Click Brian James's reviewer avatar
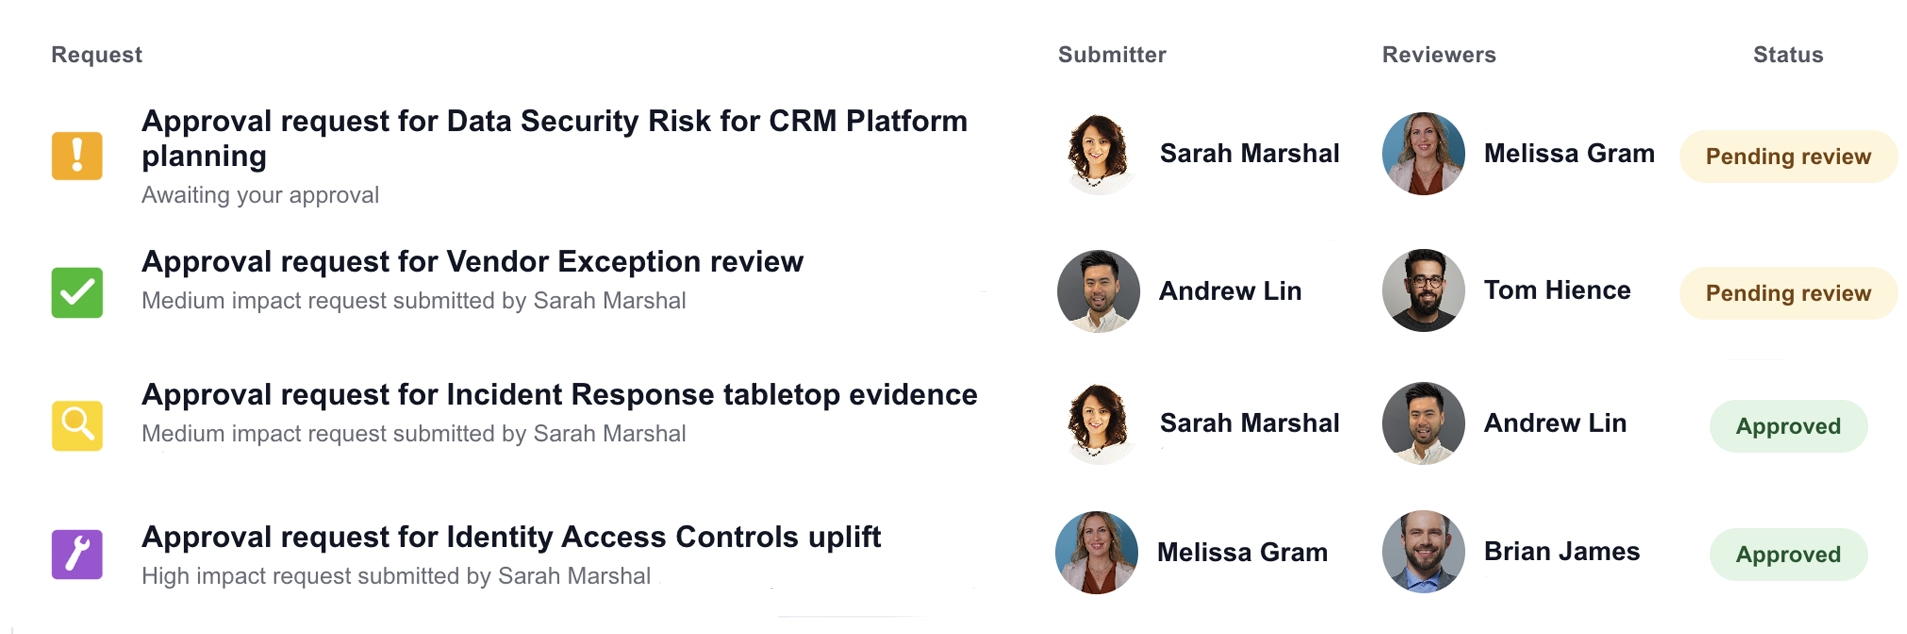This screenshot has width=1907, height=634. pyautogui.click(x=1423, y=552)
